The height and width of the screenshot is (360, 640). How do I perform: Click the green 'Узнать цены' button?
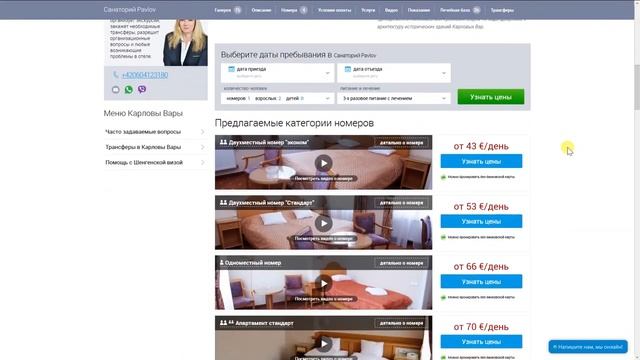491,97
